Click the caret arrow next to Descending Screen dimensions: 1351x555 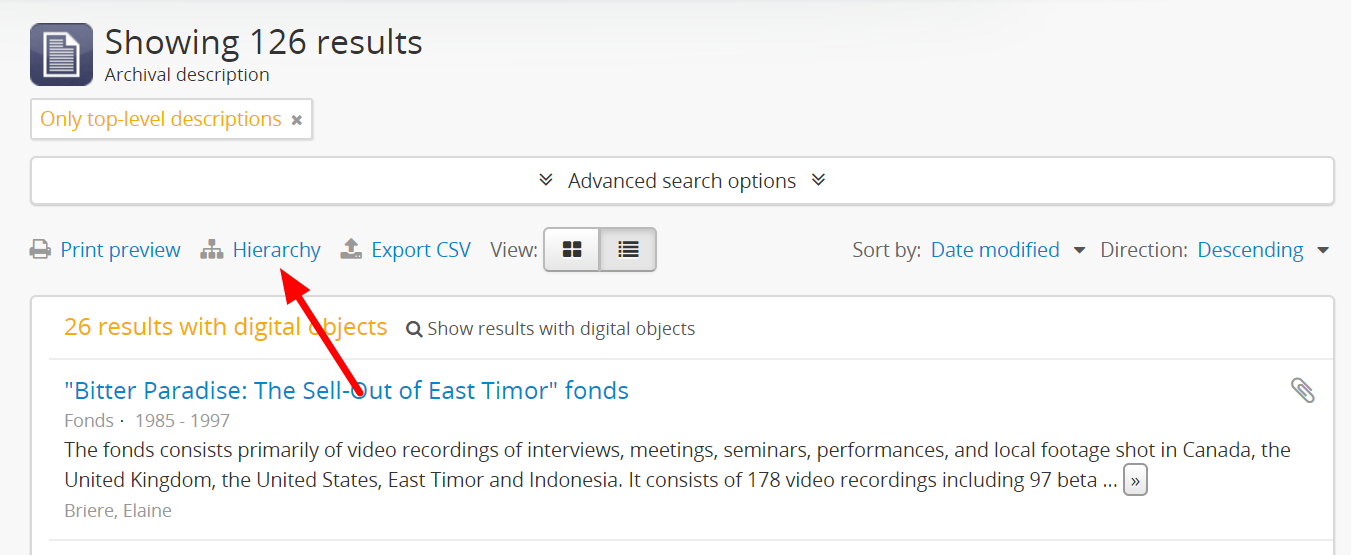1323,250
